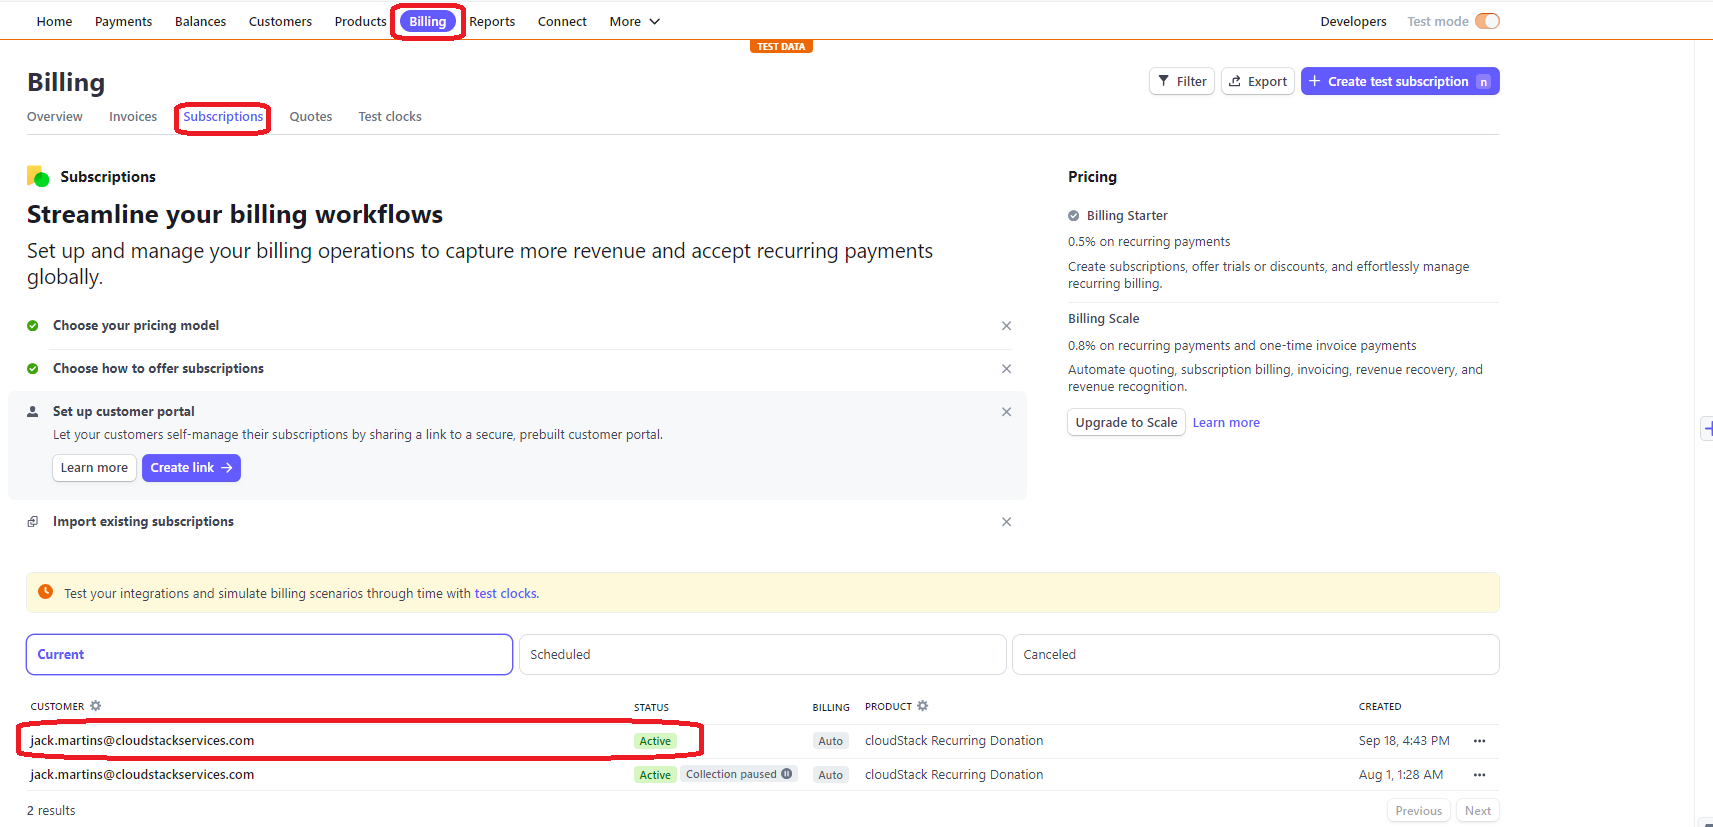
Task: Open the test clocks link in banner
Action: coord(505,594)
